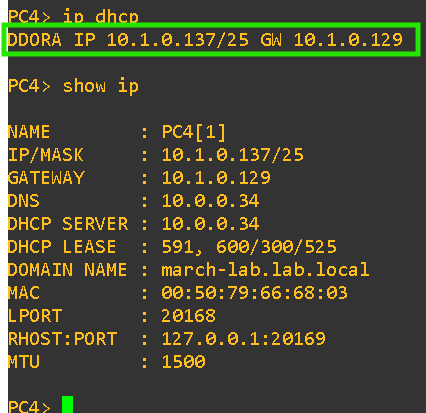Click the last PC4> prompt
This screenshot has height=413, width=426.
pos(29,406)
